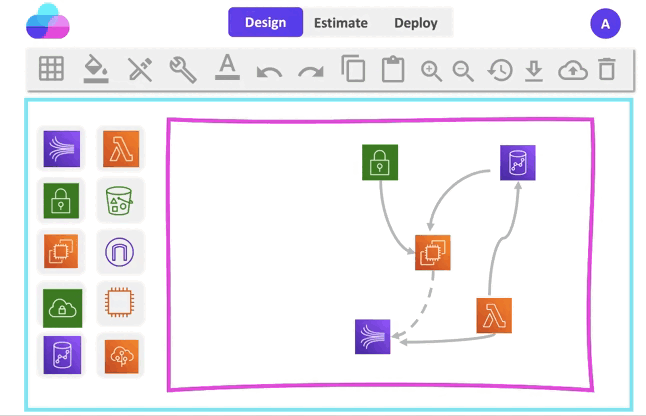Switch to the Design tab
Image resolution: width=646 pixels, height=416 pixels.
(x=265, y=22)
